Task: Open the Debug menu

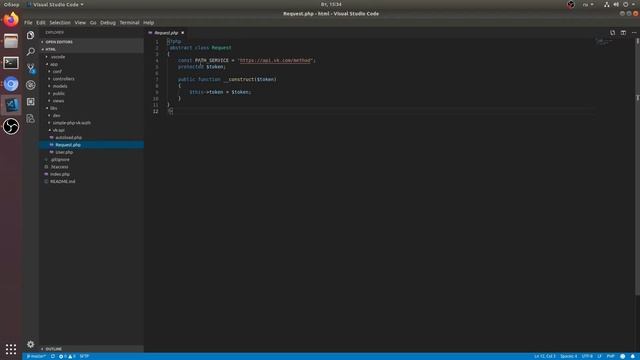Action: tap(108, 23)
